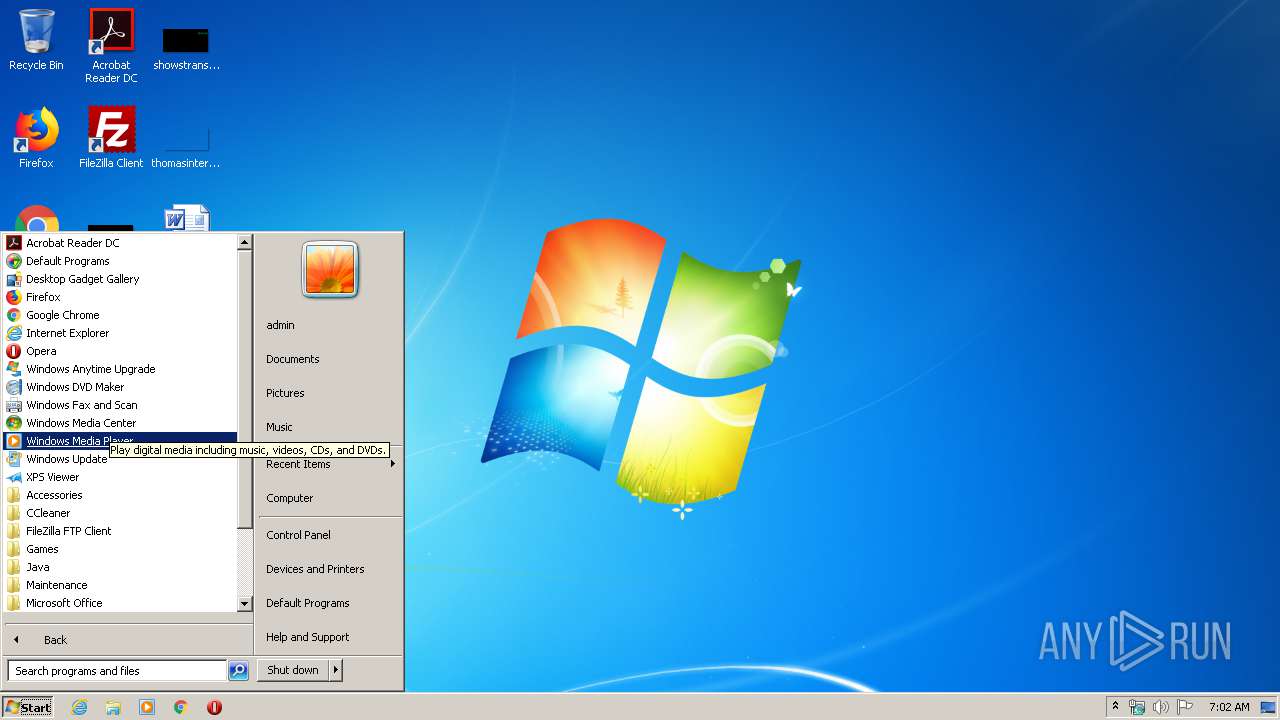The image size is (1280, 720).
Task: Launch Internet Explorer from programs list
Action: click(x=121, y=333)
